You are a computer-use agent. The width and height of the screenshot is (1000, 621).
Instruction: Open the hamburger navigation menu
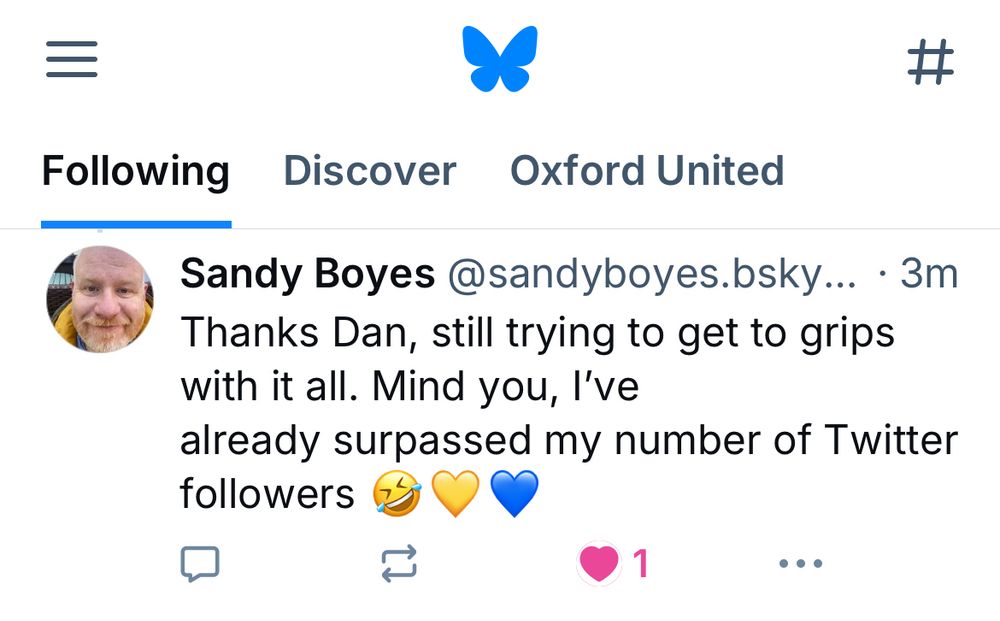[72, 59]
